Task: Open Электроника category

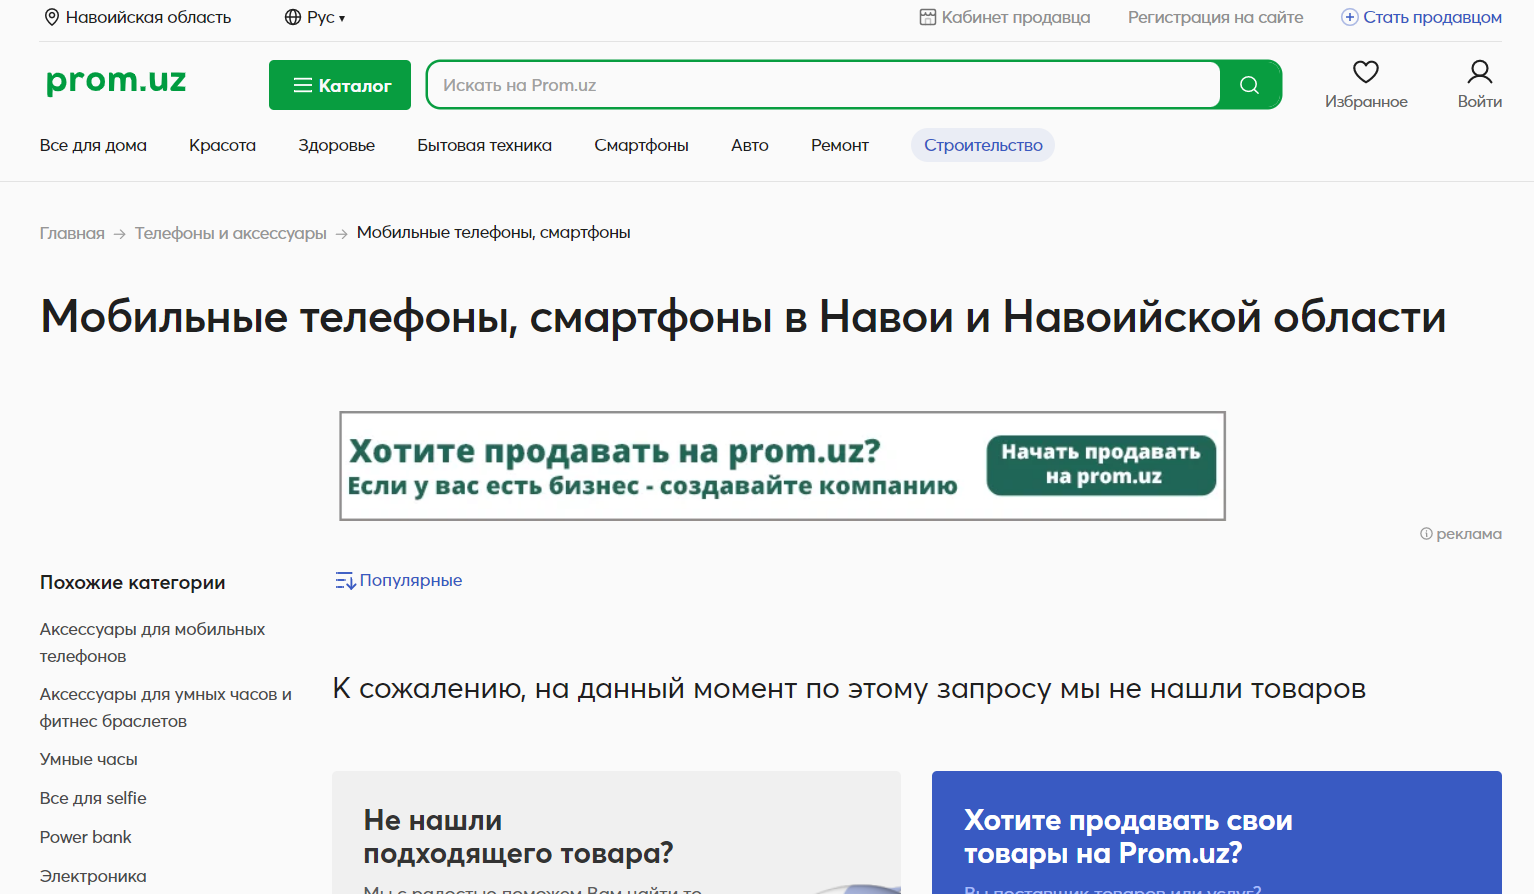Action: (x=93, y=876)
